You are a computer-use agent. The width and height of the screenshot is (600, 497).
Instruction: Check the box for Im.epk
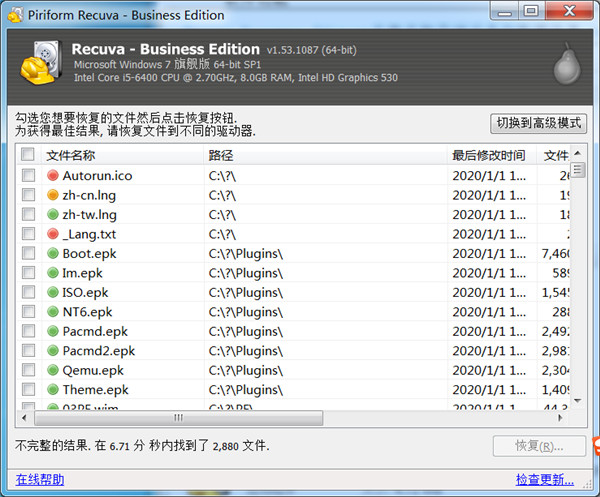(28, 273)
